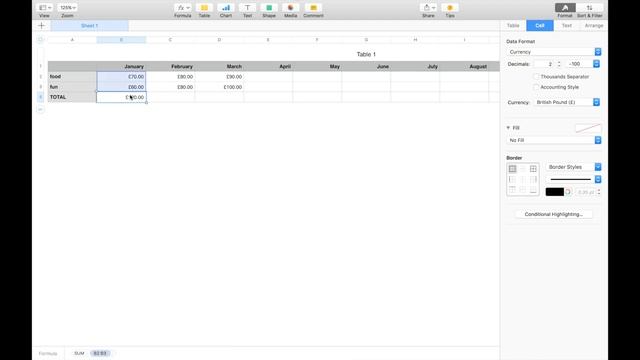640x360 pixels.
Task: Open Conditional Highlighting…
Action: click(553, 214)
